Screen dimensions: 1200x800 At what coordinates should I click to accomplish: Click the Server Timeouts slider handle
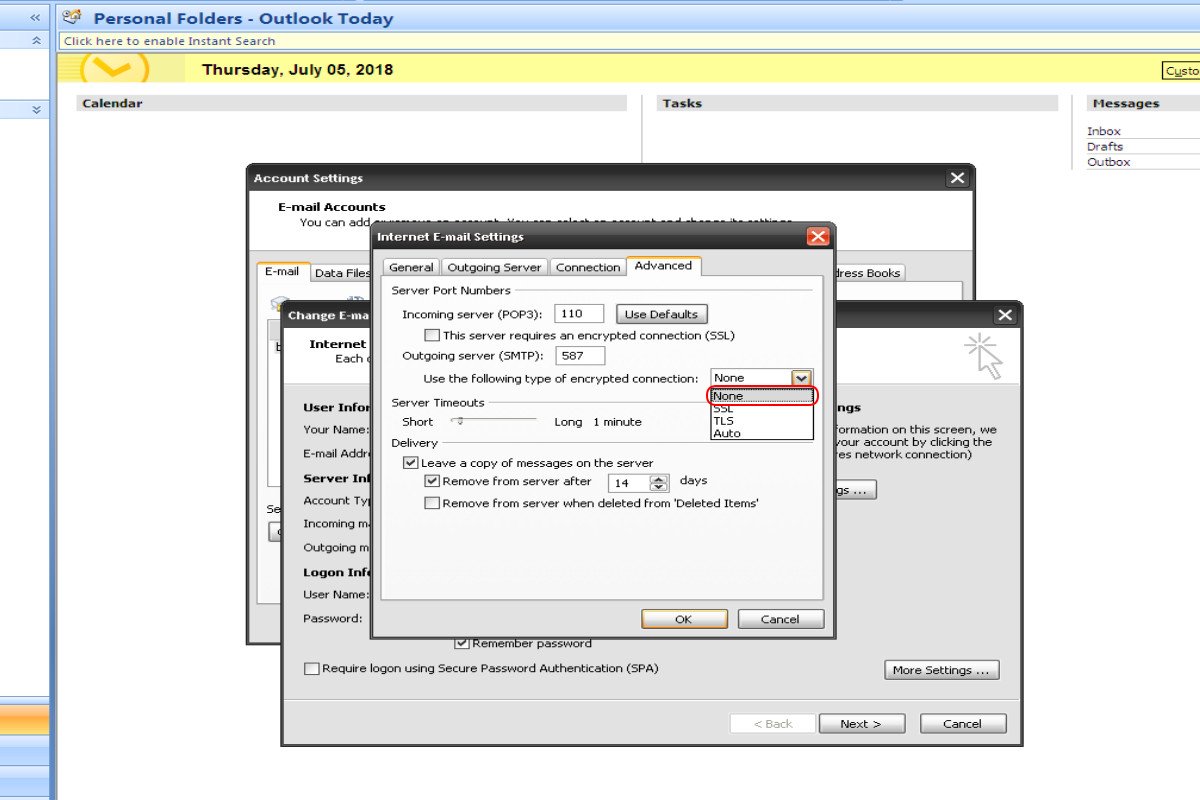[458, 421]
